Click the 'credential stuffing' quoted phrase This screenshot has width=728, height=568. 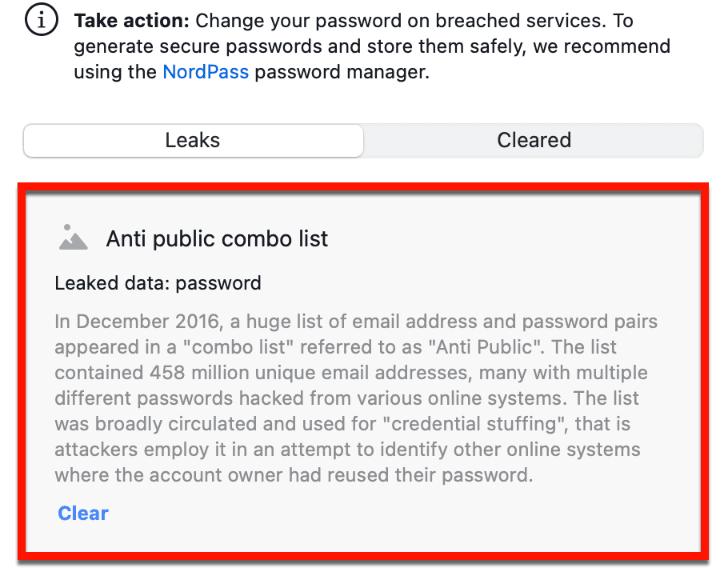point(475,424)
